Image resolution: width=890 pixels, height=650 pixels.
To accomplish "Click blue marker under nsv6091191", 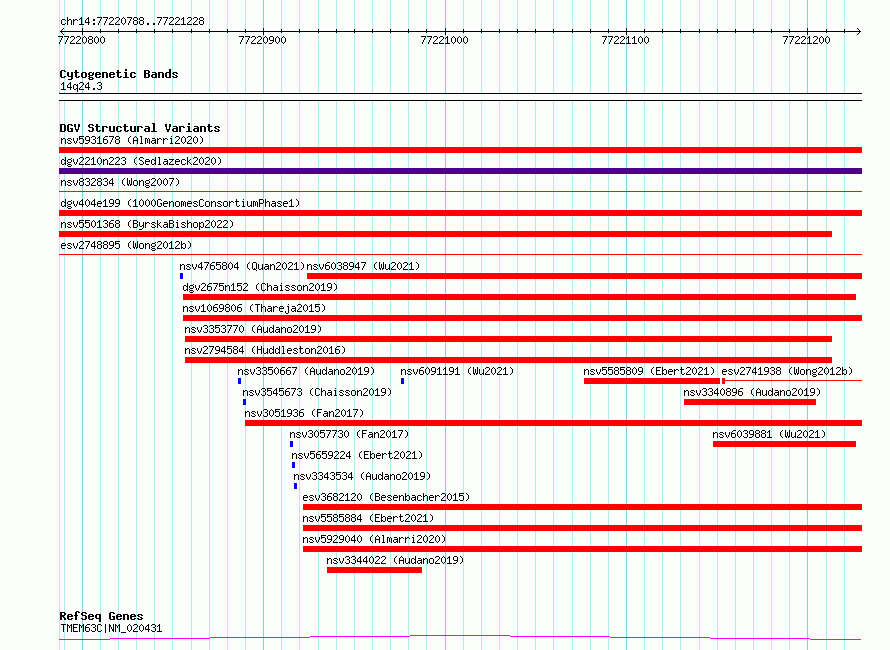I will point(402,381).
